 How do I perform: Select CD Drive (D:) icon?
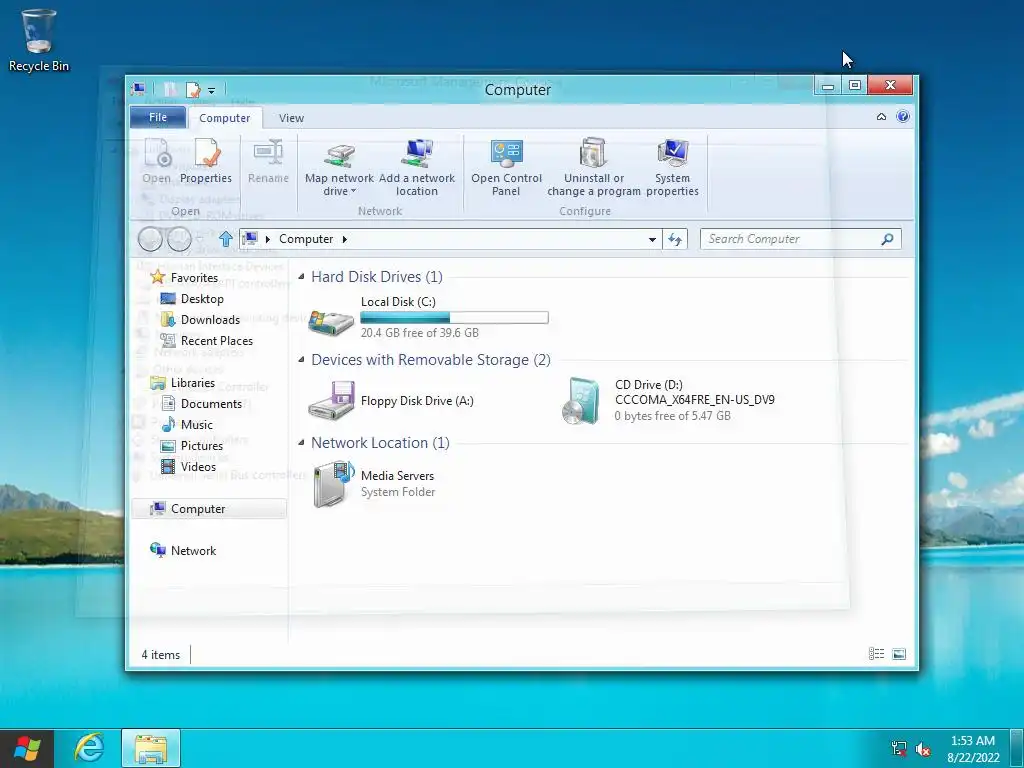click(580, 401)
